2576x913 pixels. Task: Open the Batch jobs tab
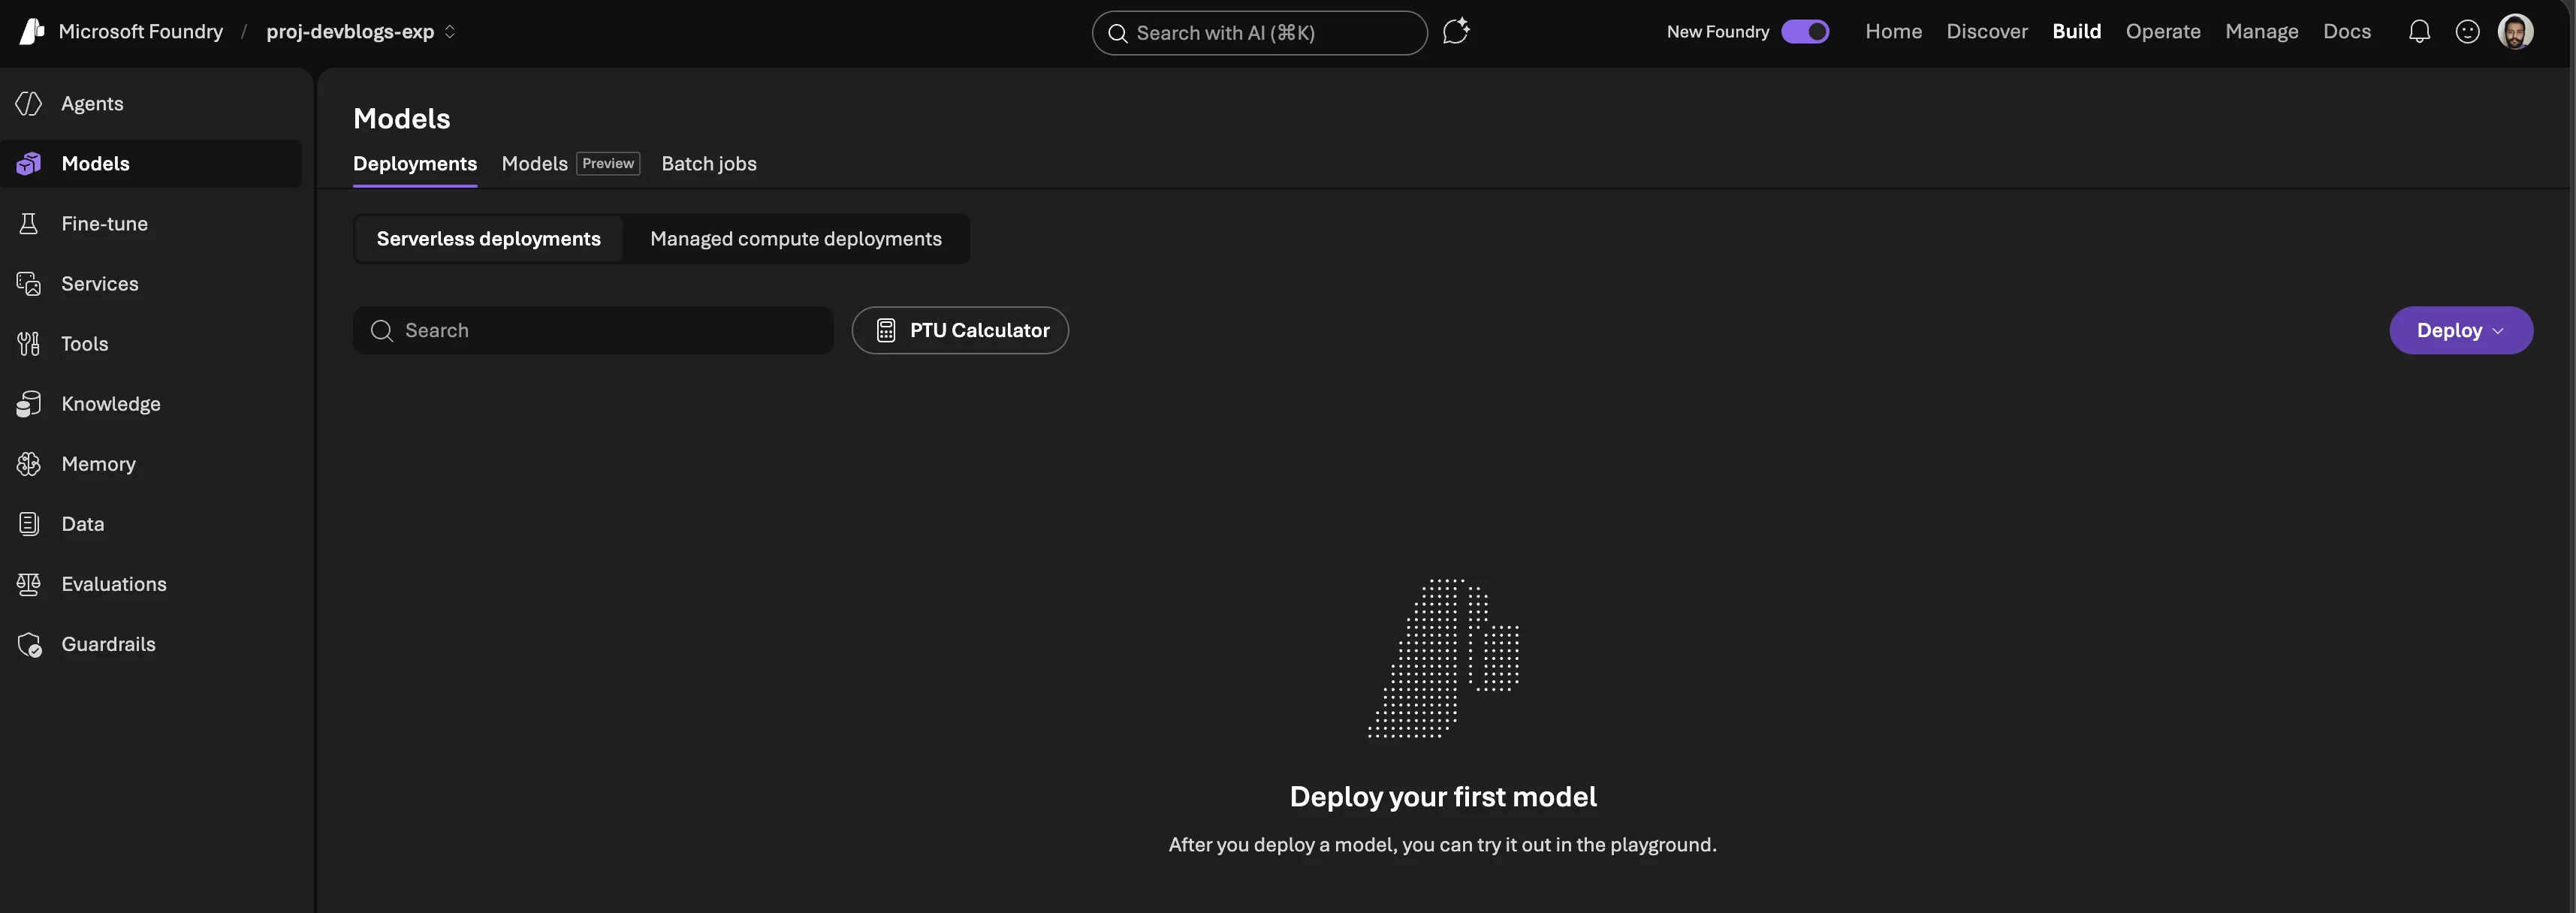click(x=709, y=164)
